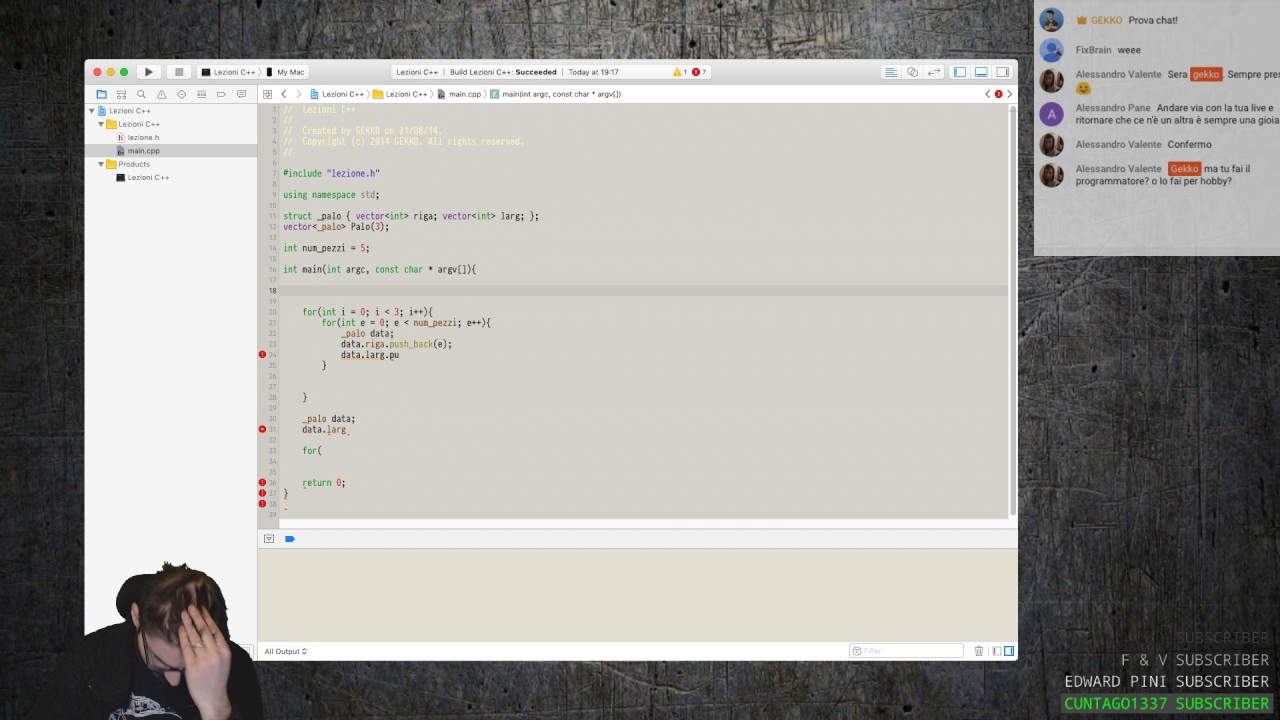Choose the Lezioni C++ scheme selector
Screen dimensions: 1280x720
point(228,72)
